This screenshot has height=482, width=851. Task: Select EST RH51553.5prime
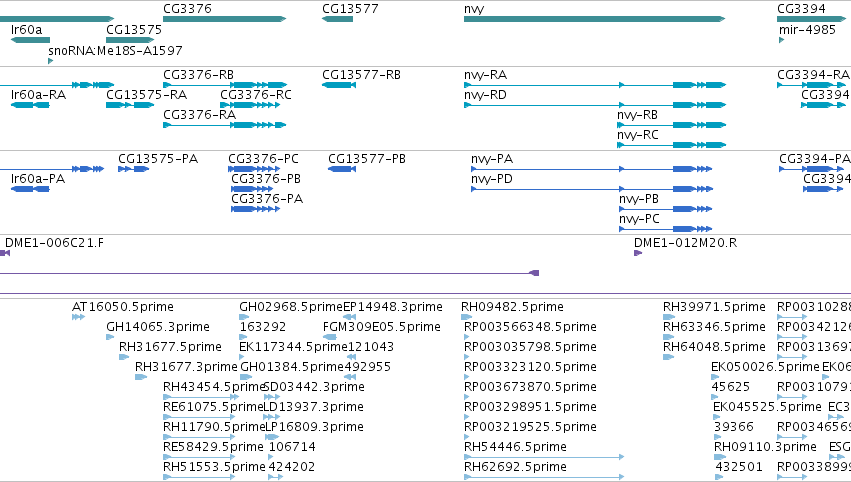199,478
